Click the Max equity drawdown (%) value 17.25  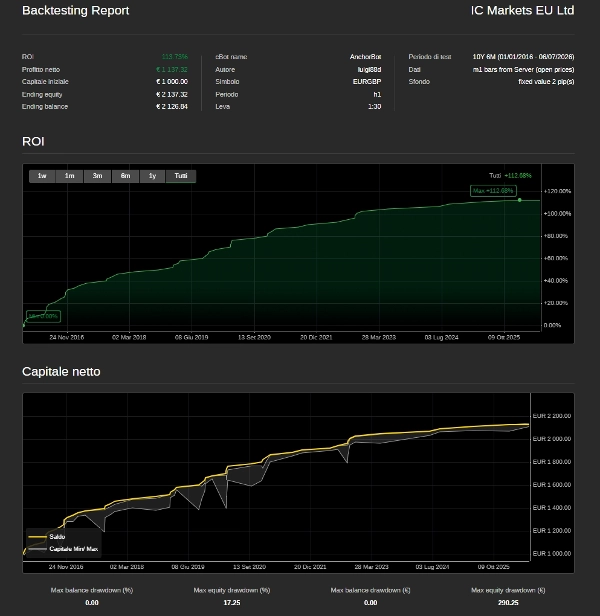pos(232,603)
